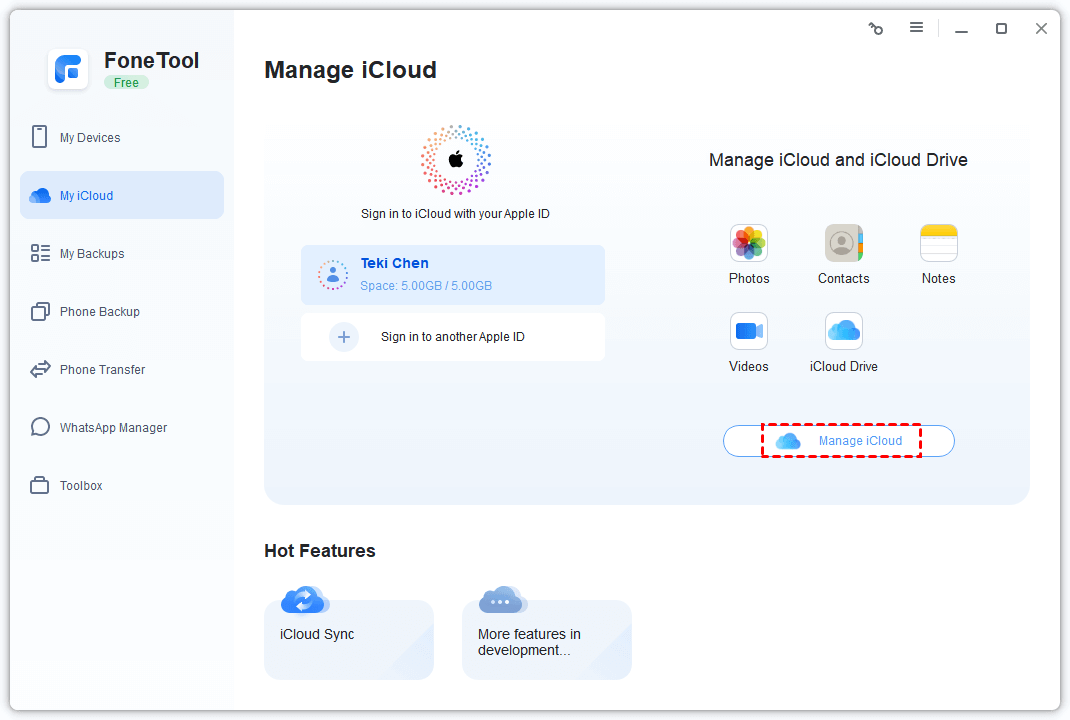Click the FoneTool logo
The image size is (1070, 720).
click(68, 69)
